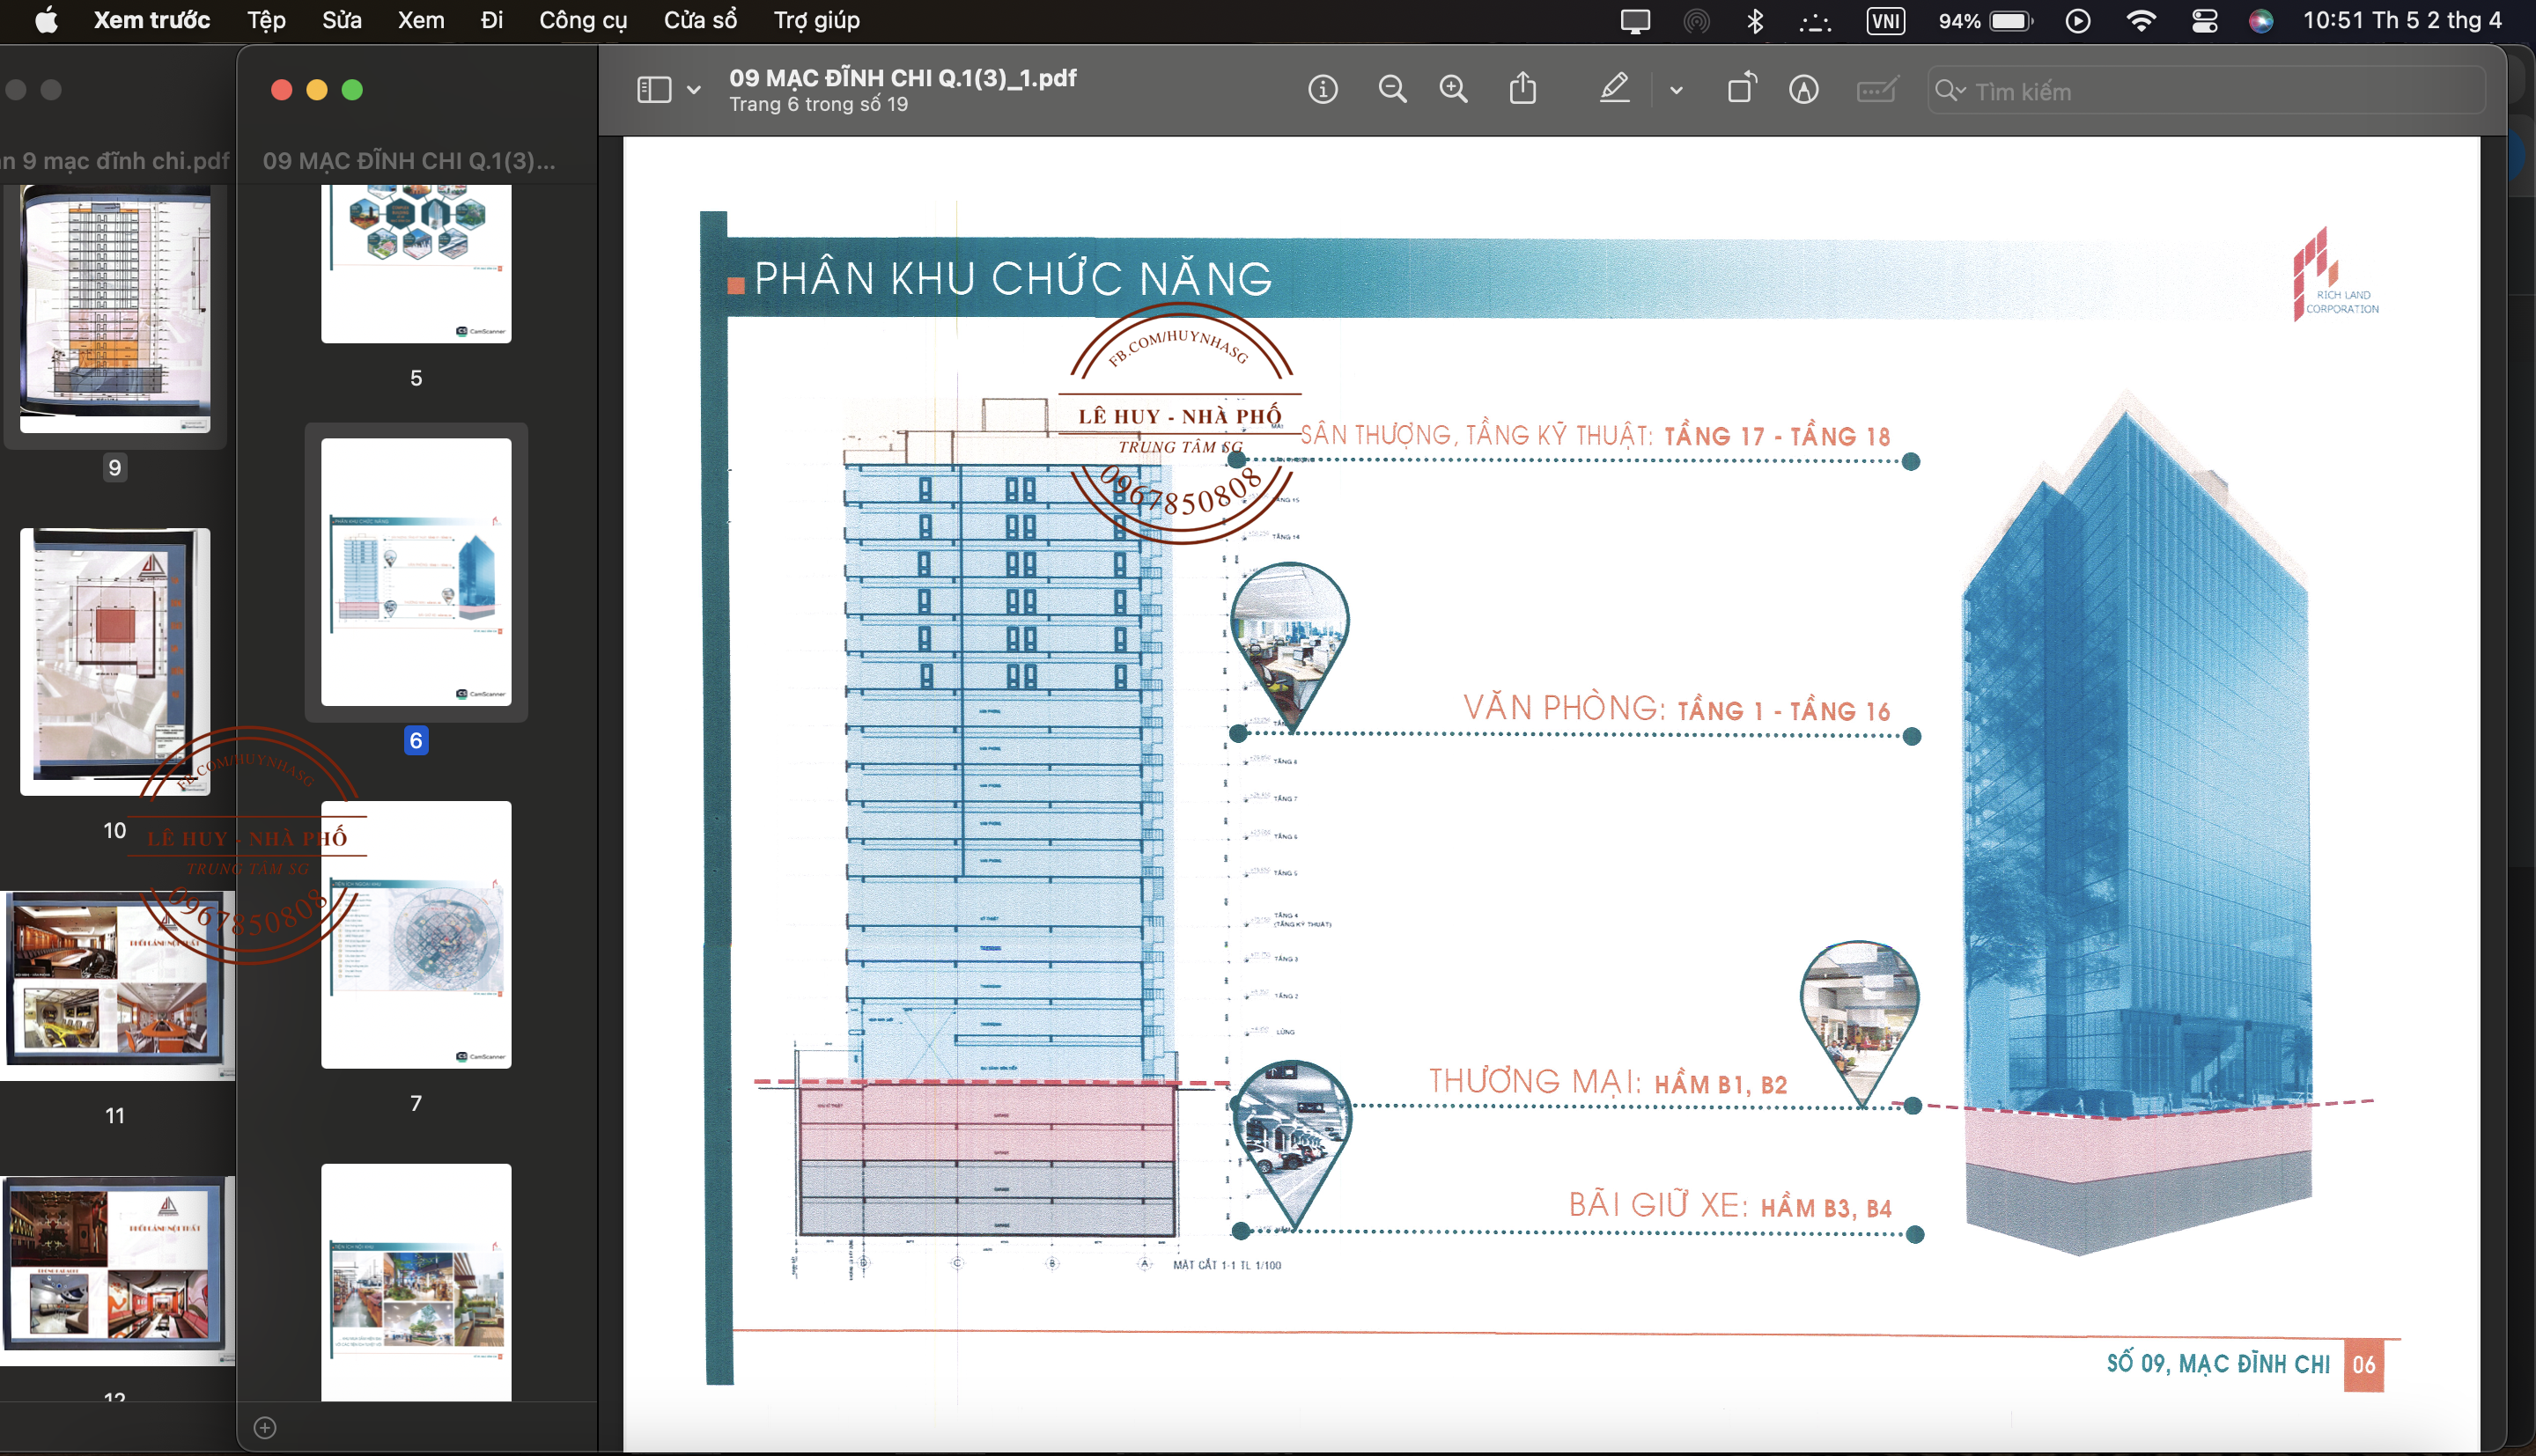Toggle Wi-Fi from the menu bar icon
Viewport: 2536px width, 1456px height.
tap(2140, 21)
